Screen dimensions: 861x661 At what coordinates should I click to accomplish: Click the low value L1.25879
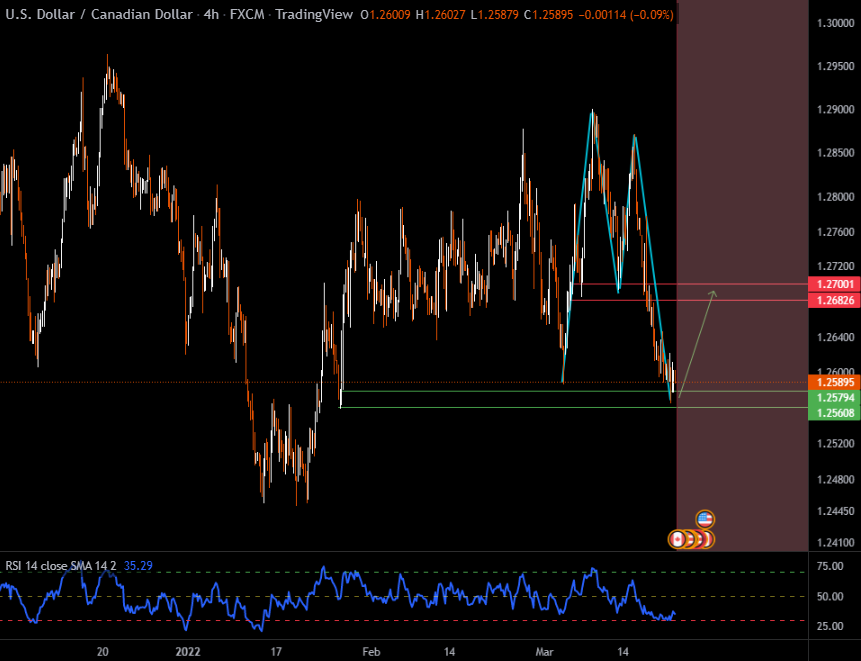click(x=495, y=15)
